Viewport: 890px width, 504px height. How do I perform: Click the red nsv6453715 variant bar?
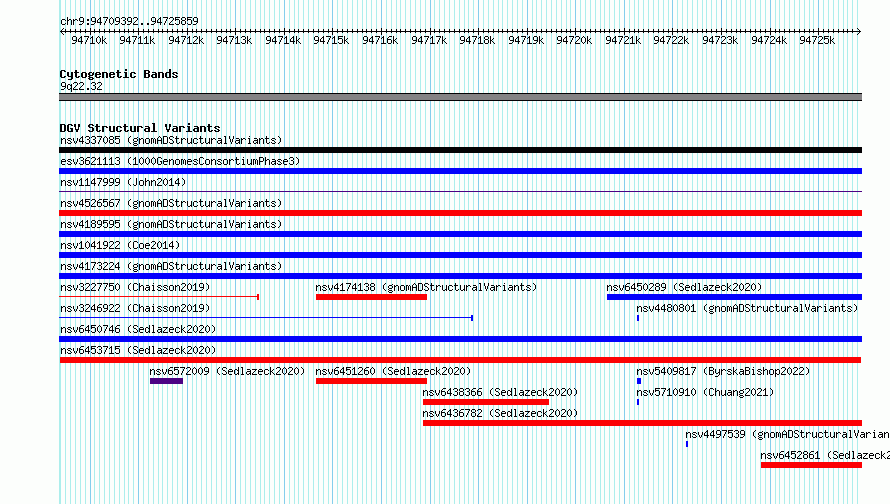point(460,360)
